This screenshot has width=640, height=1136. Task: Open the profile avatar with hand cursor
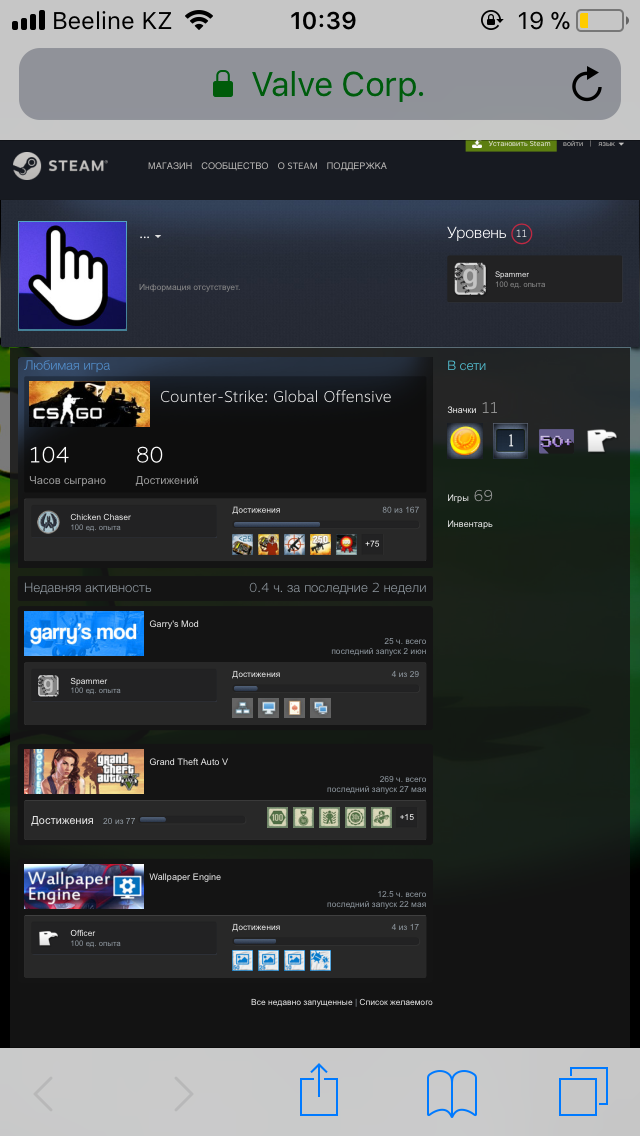[72, 275]
